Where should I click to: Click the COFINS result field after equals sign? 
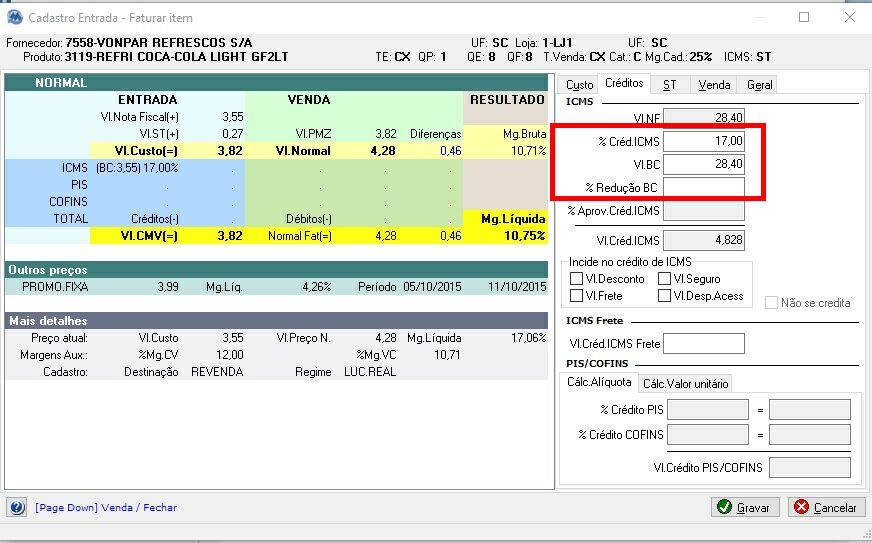point(810,435)
